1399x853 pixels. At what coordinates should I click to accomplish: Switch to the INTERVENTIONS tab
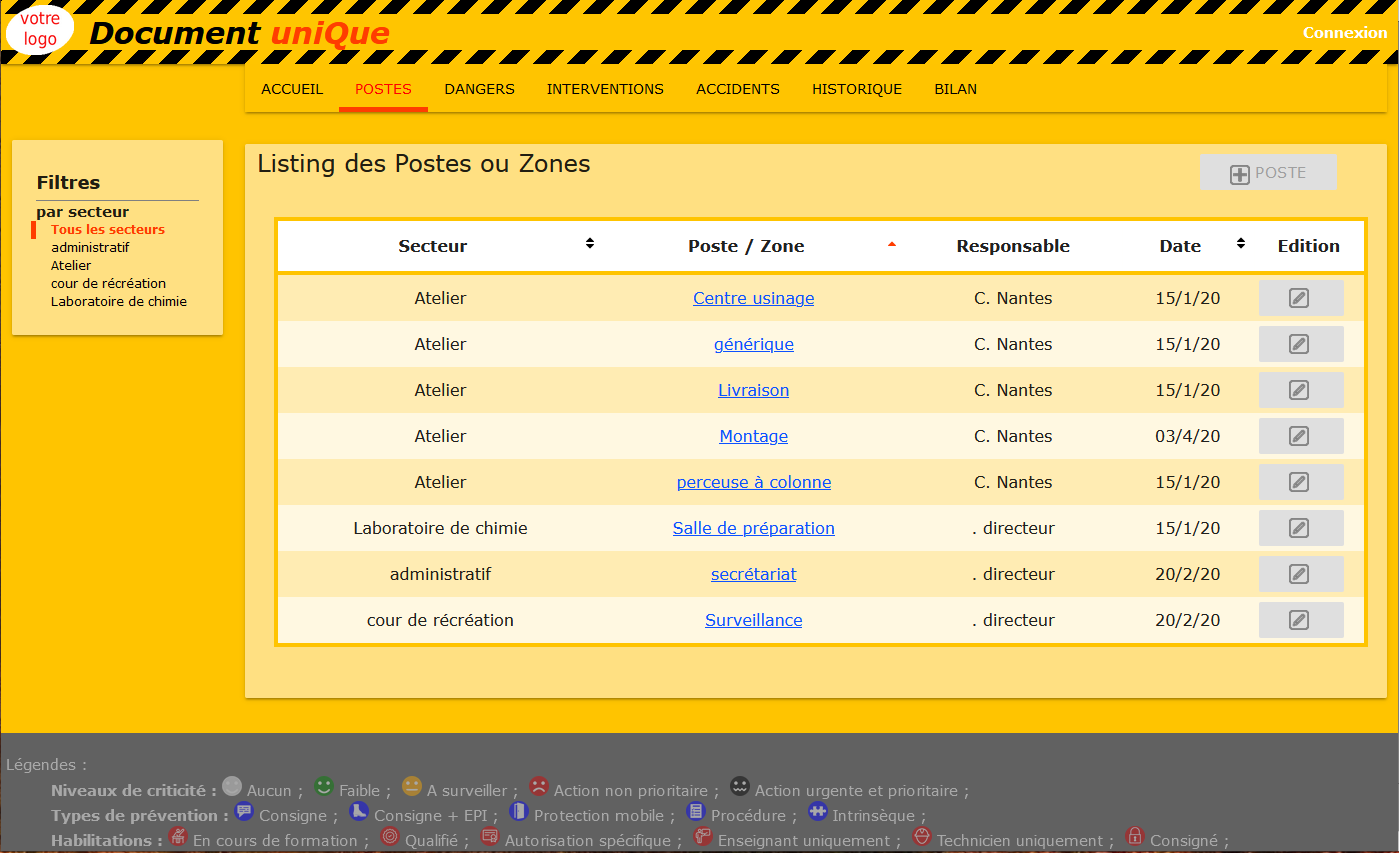[x=605, y=89]
